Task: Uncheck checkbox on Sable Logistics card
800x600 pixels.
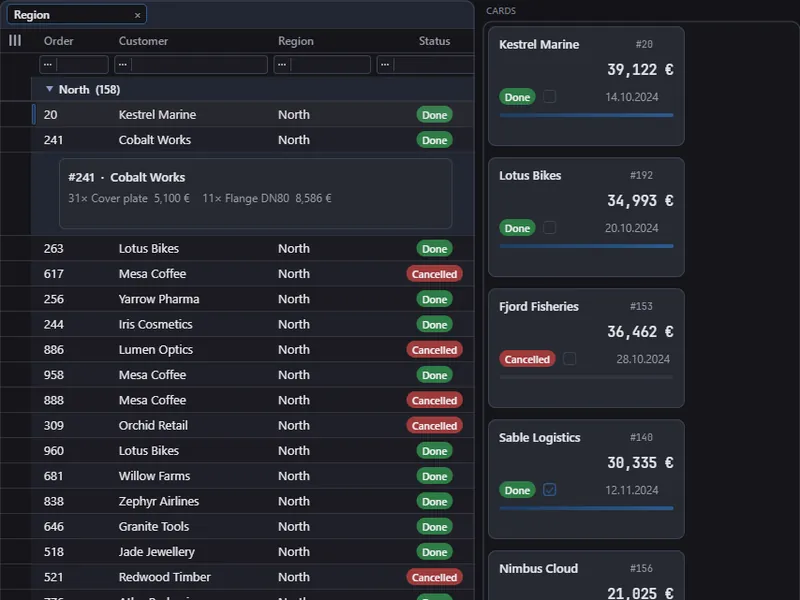Action: pyautogui.click(x=549, y=490)
